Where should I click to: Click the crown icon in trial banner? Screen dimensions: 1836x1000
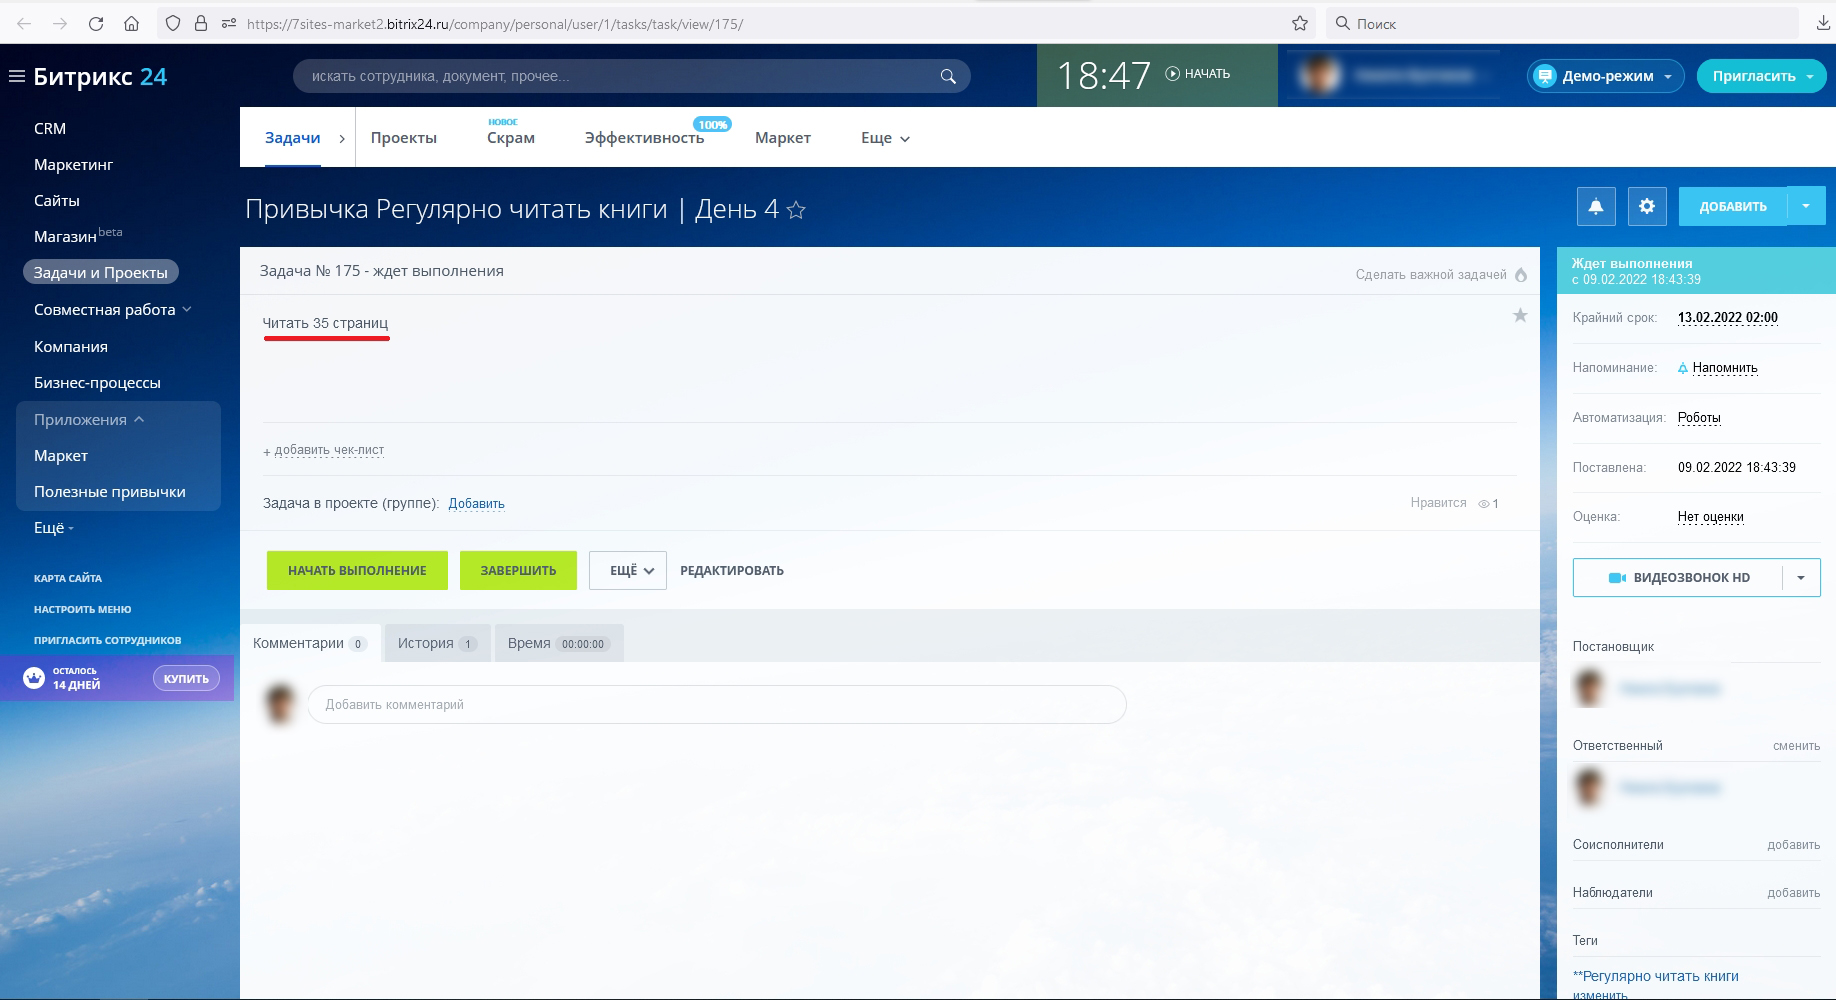pyautogui.click(x=34, y=678)
